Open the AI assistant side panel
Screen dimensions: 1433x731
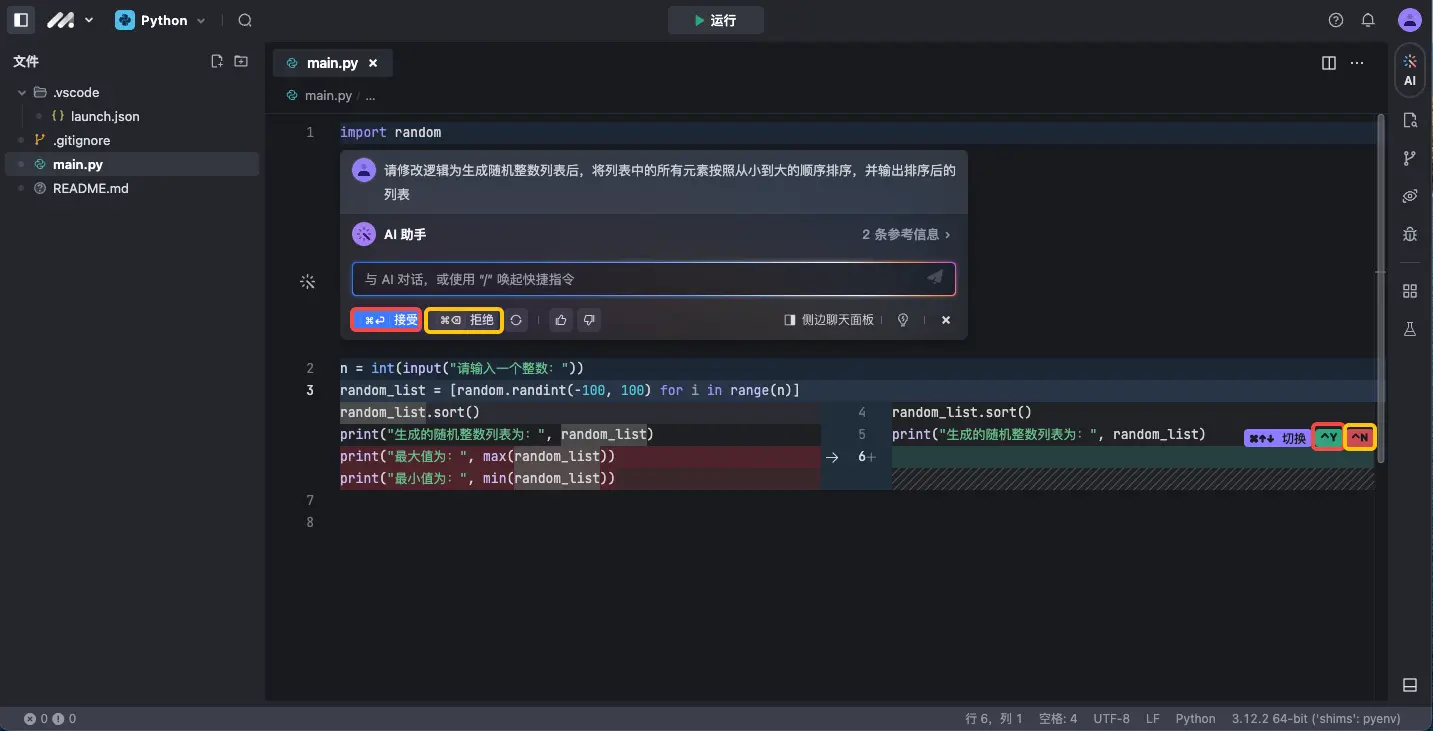pos(1410,70)
